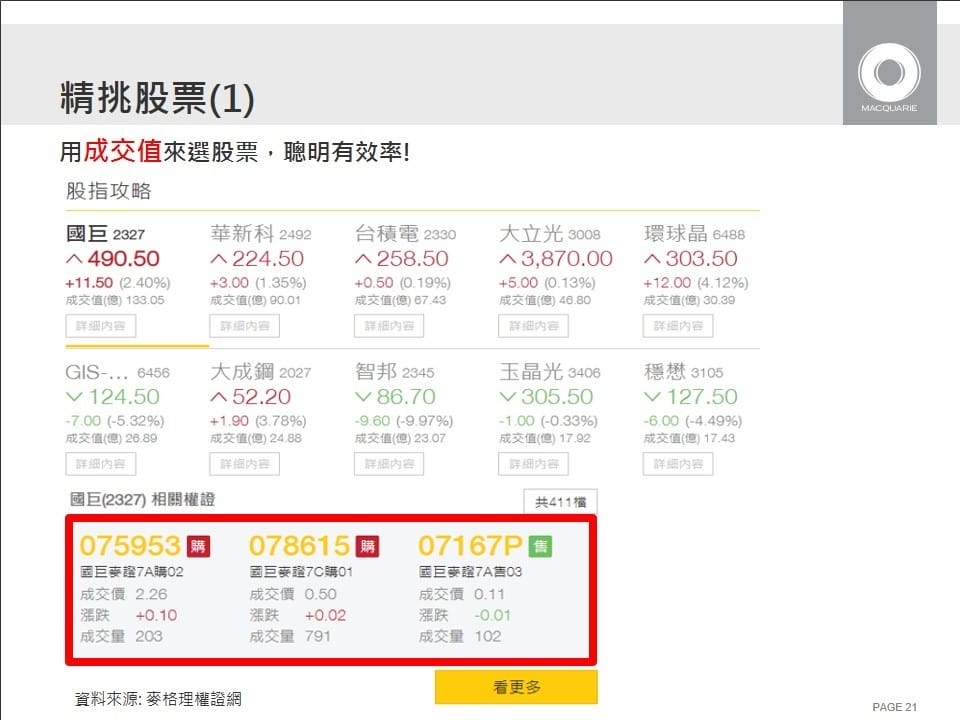This screenshot has width=960, height=720.
Task: Click the Macquarie logo icon
Action: tap(888, 74)
